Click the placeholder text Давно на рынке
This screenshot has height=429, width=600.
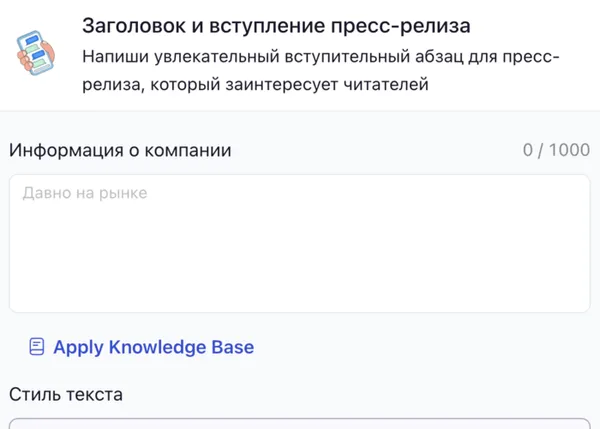(x=85, y=193)
